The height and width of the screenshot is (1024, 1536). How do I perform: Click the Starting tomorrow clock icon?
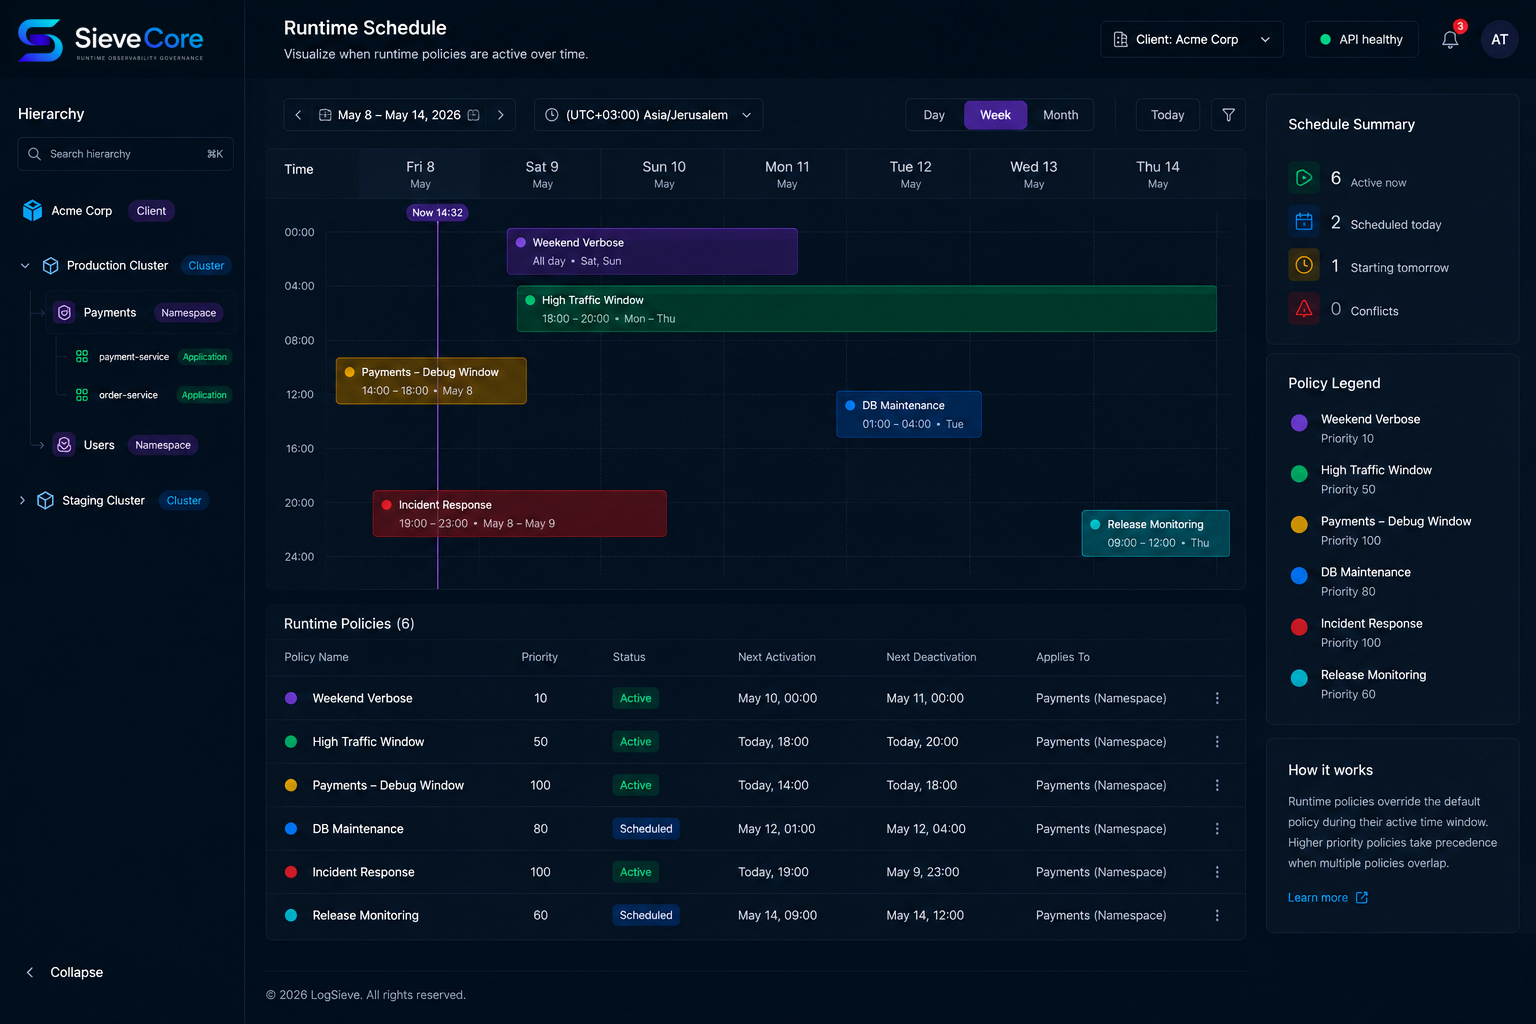point(1304,265)
